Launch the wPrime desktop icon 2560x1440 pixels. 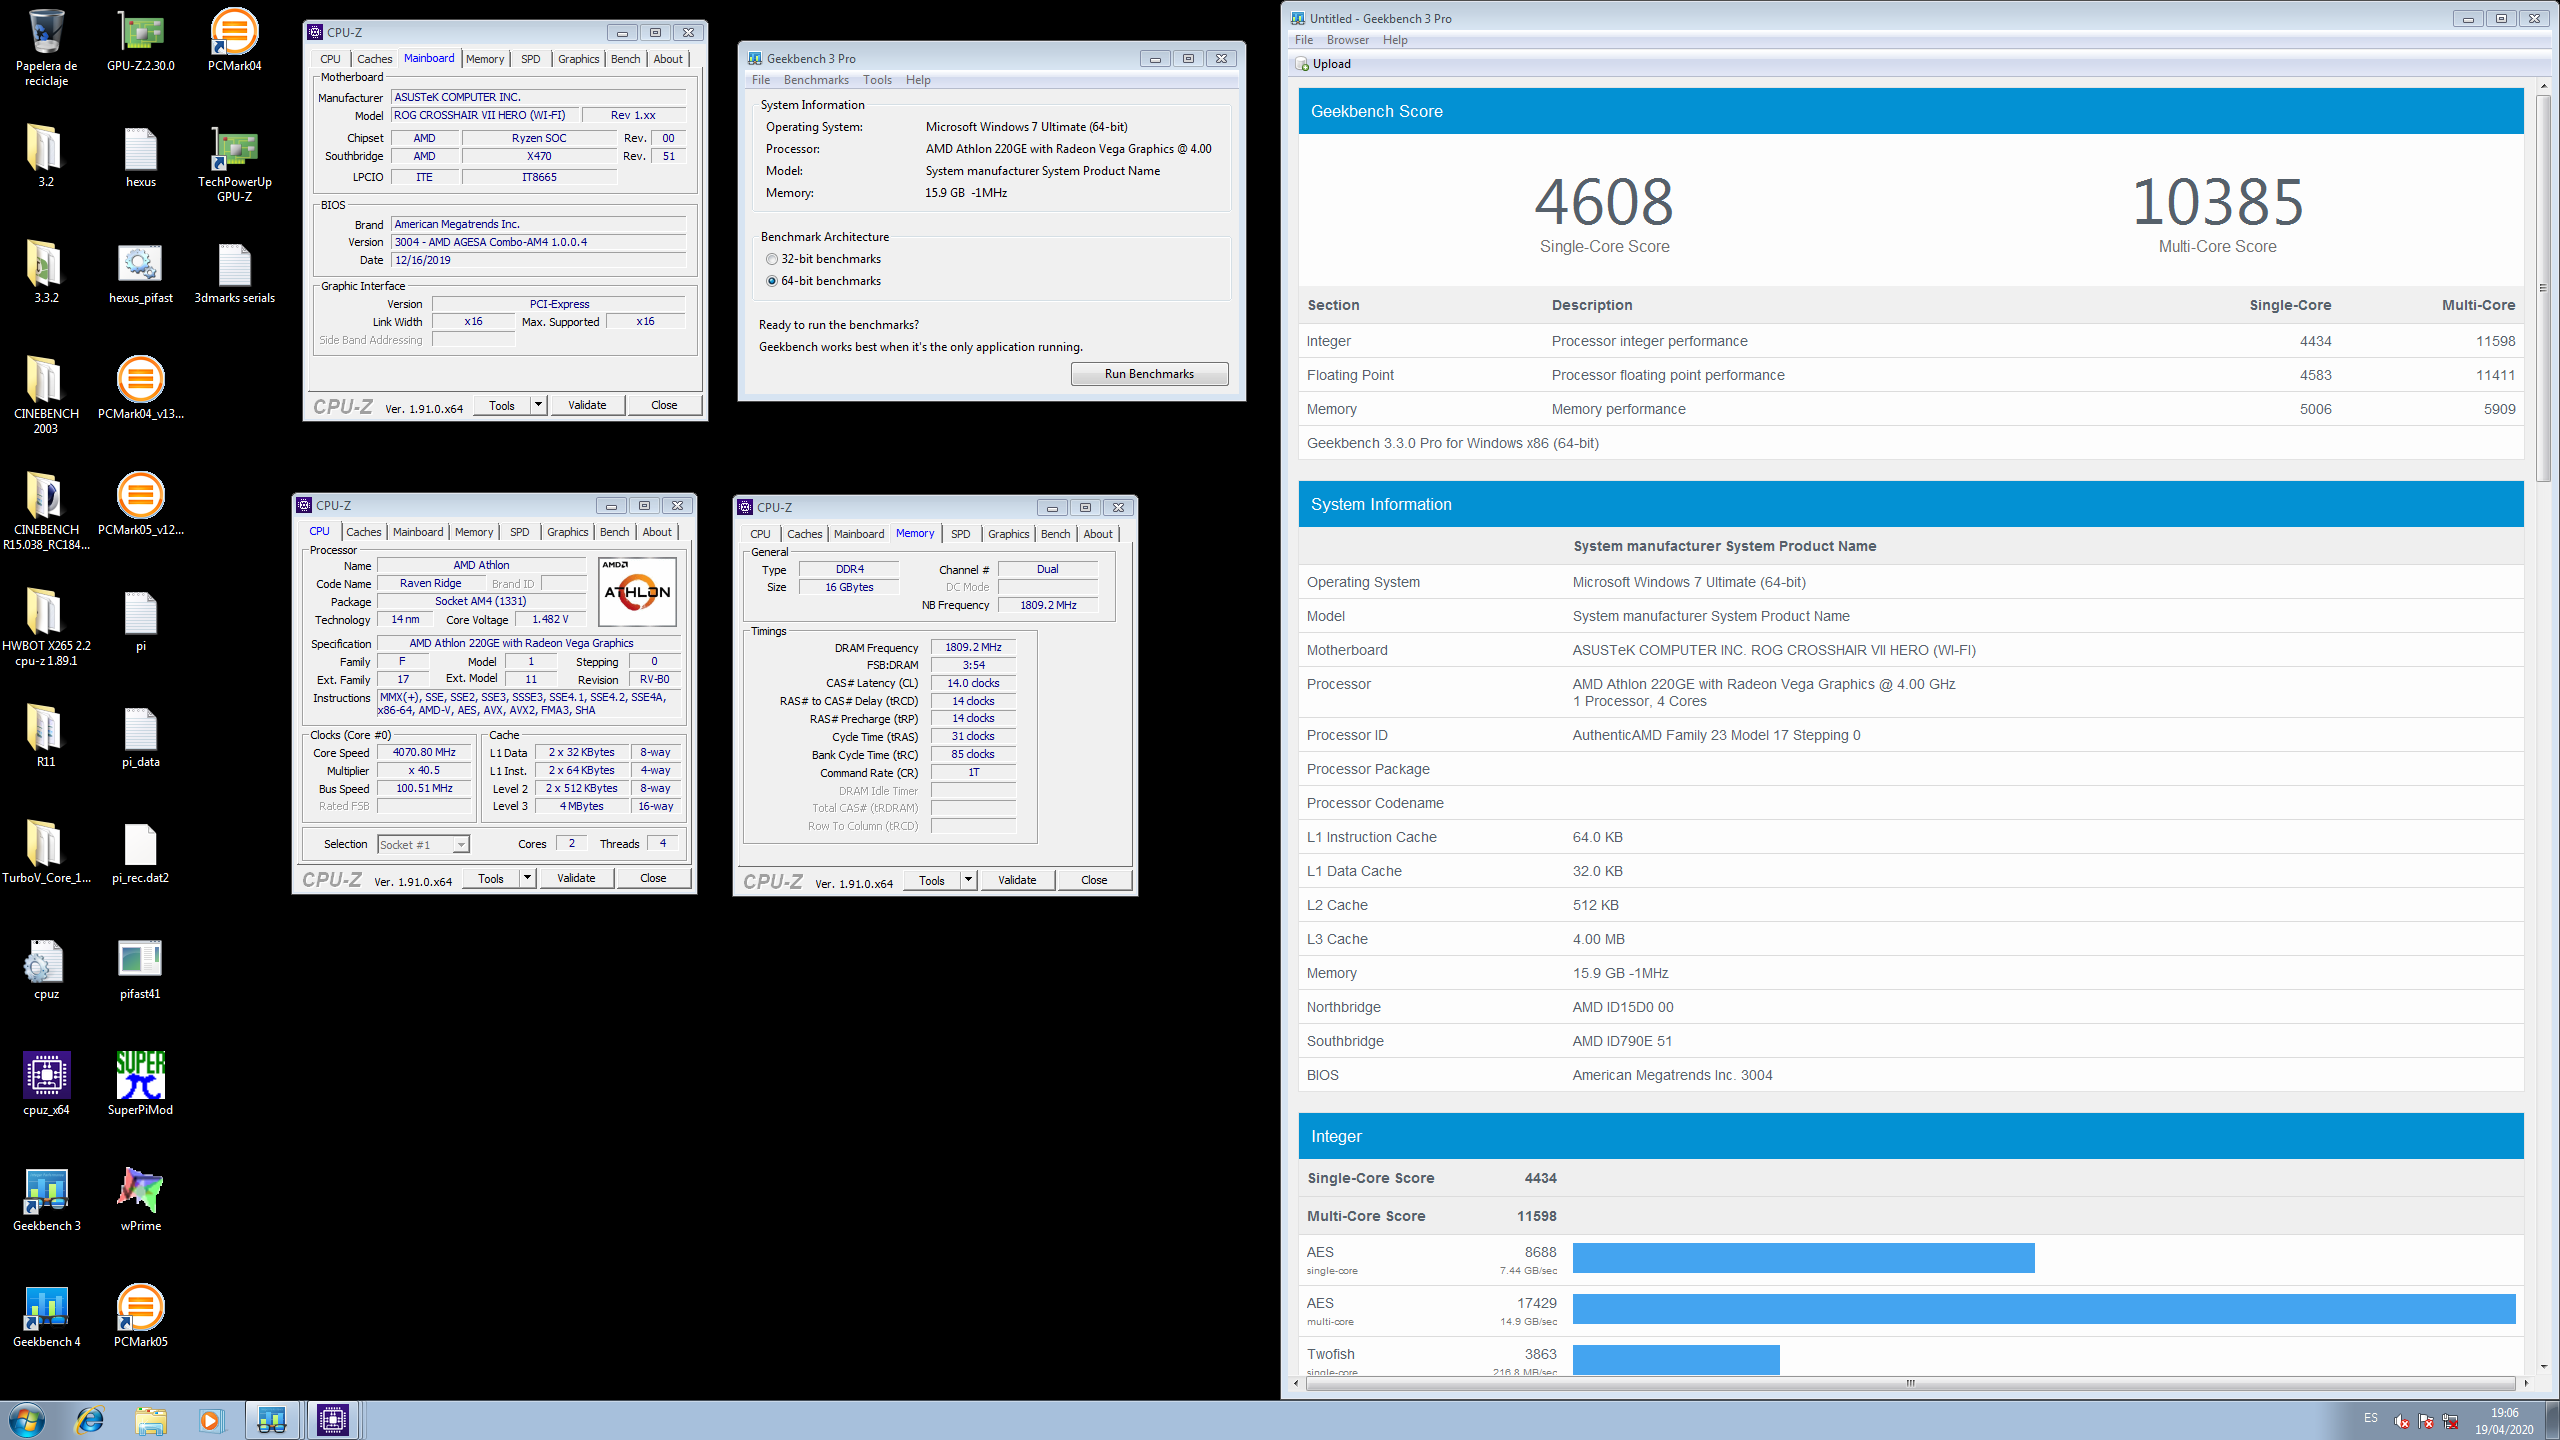point(141,1200)
